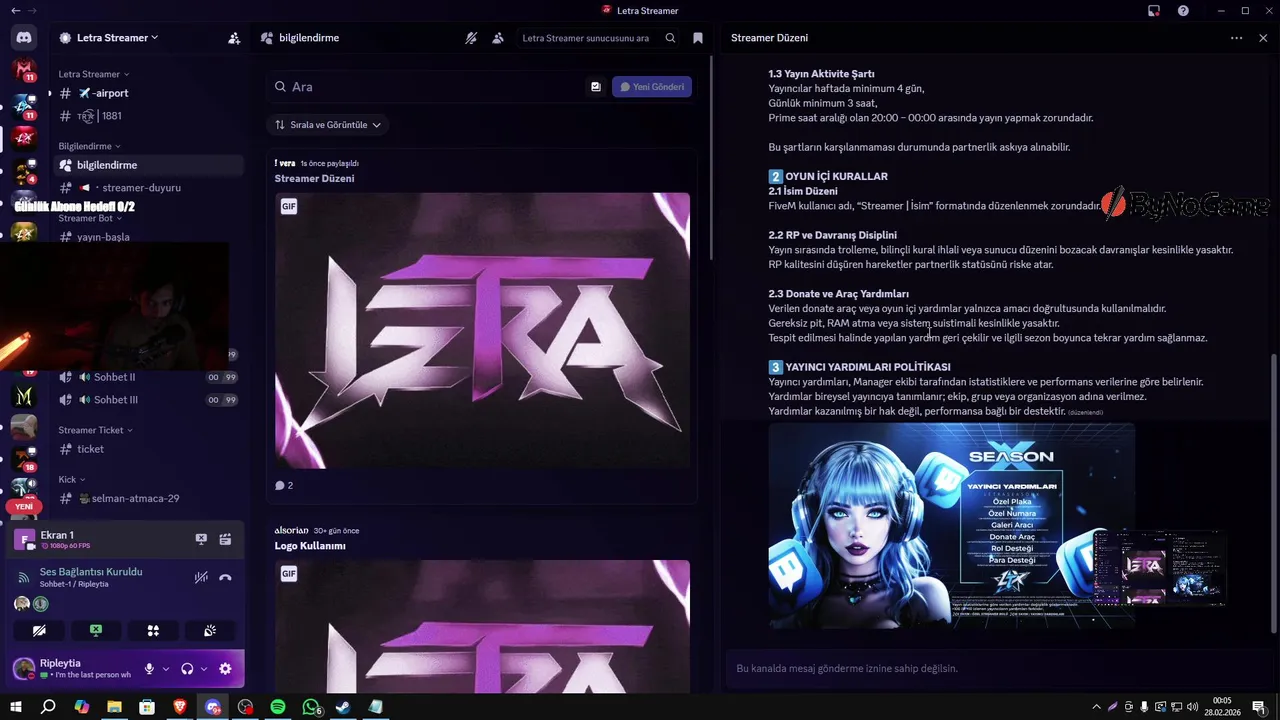Open the Windows notification center icon
Image resolution: width=1280 pixels, height=720 pixels.
[x=1258, y=707]
